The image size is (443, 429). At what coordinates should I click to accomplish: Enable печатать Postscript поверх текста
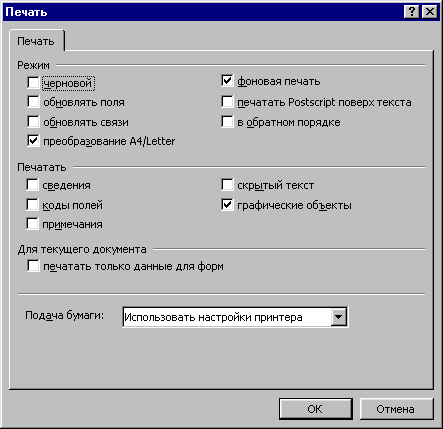pyautogui.click(x=227, y=102)
